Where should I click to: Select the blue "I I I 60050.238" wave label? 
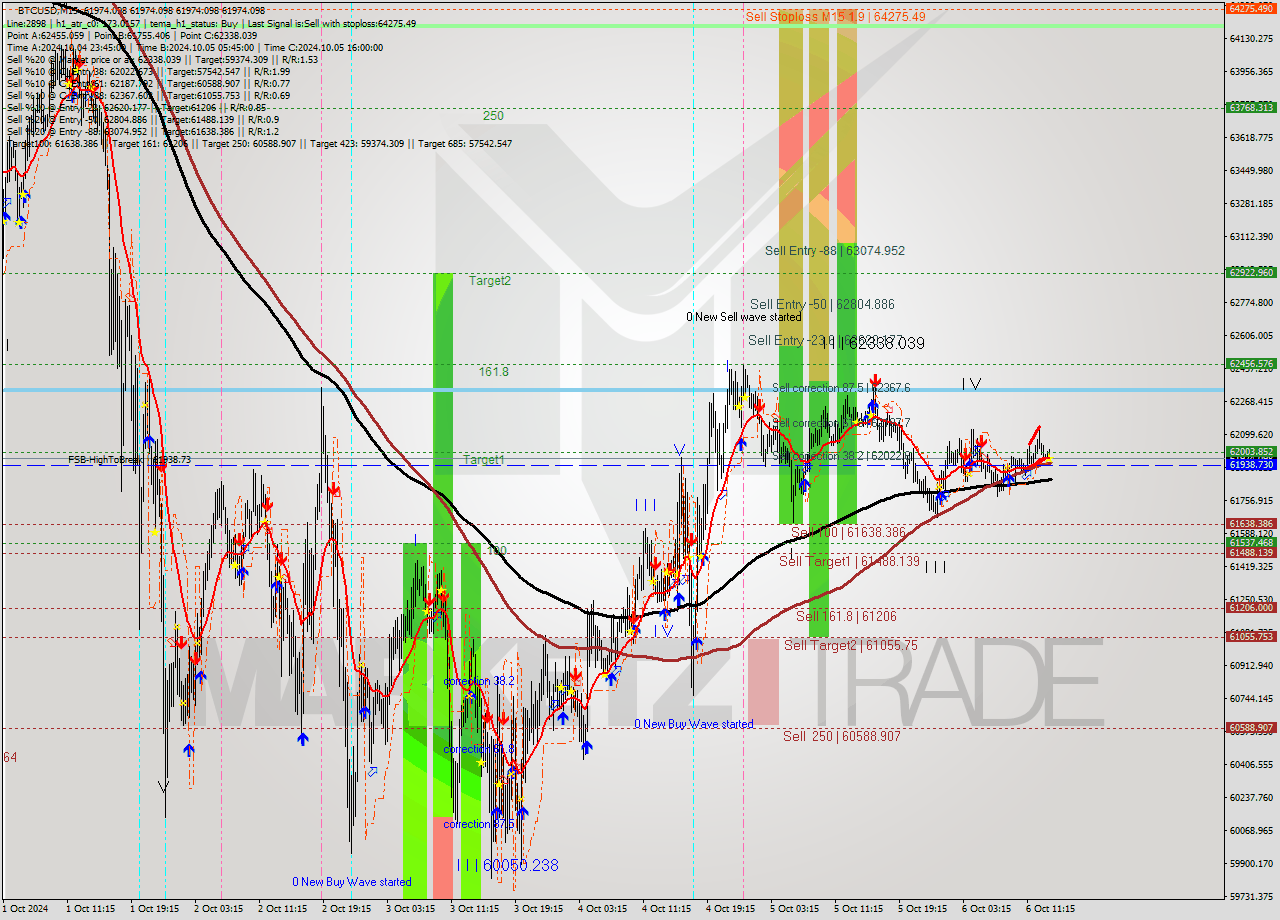pos(507,866)
